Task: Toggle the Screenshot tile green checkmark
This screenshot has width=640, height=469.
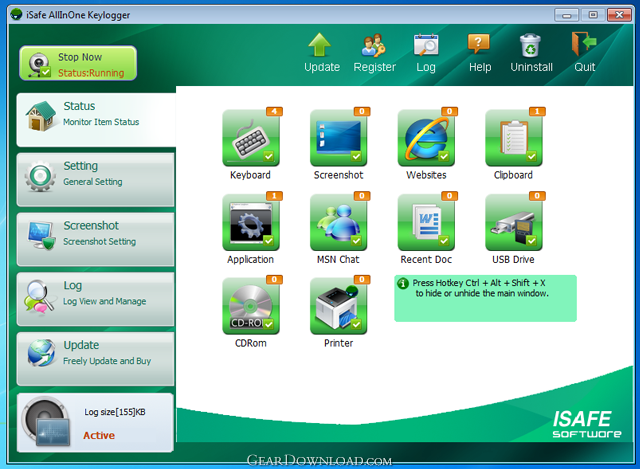Action: tap(356, 156)
